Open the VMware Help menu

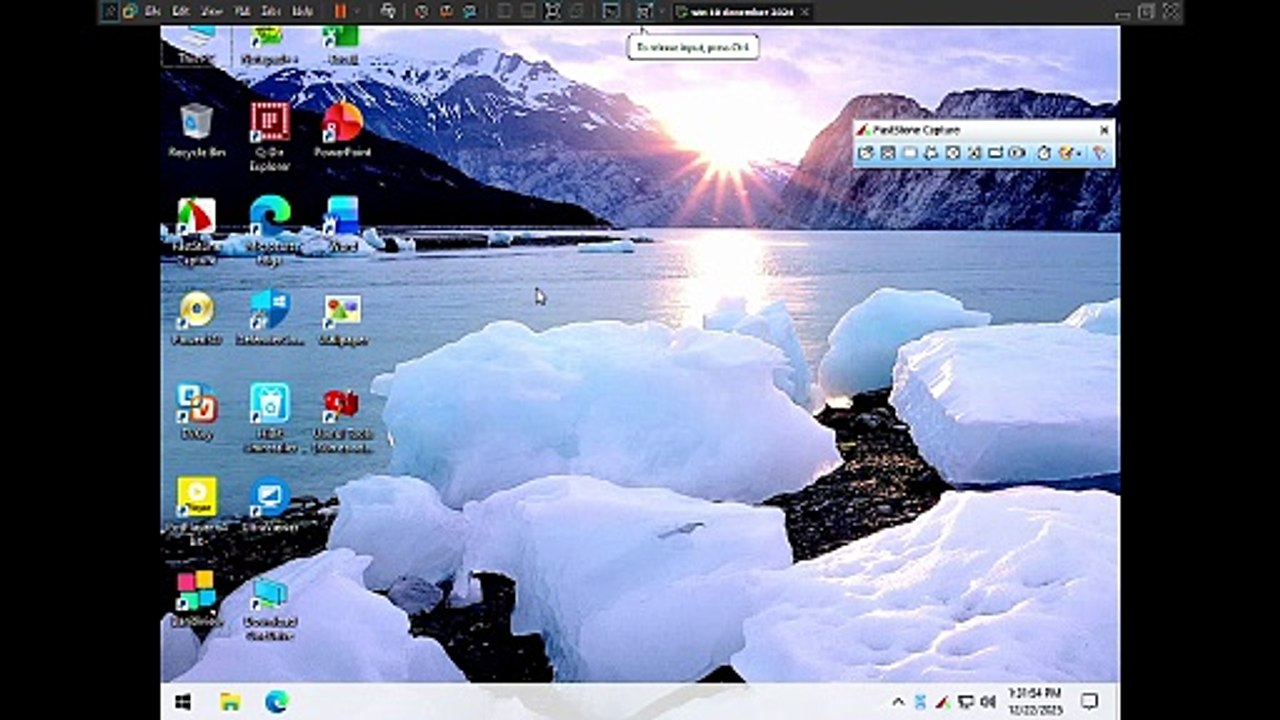click(x=302, y=11)
